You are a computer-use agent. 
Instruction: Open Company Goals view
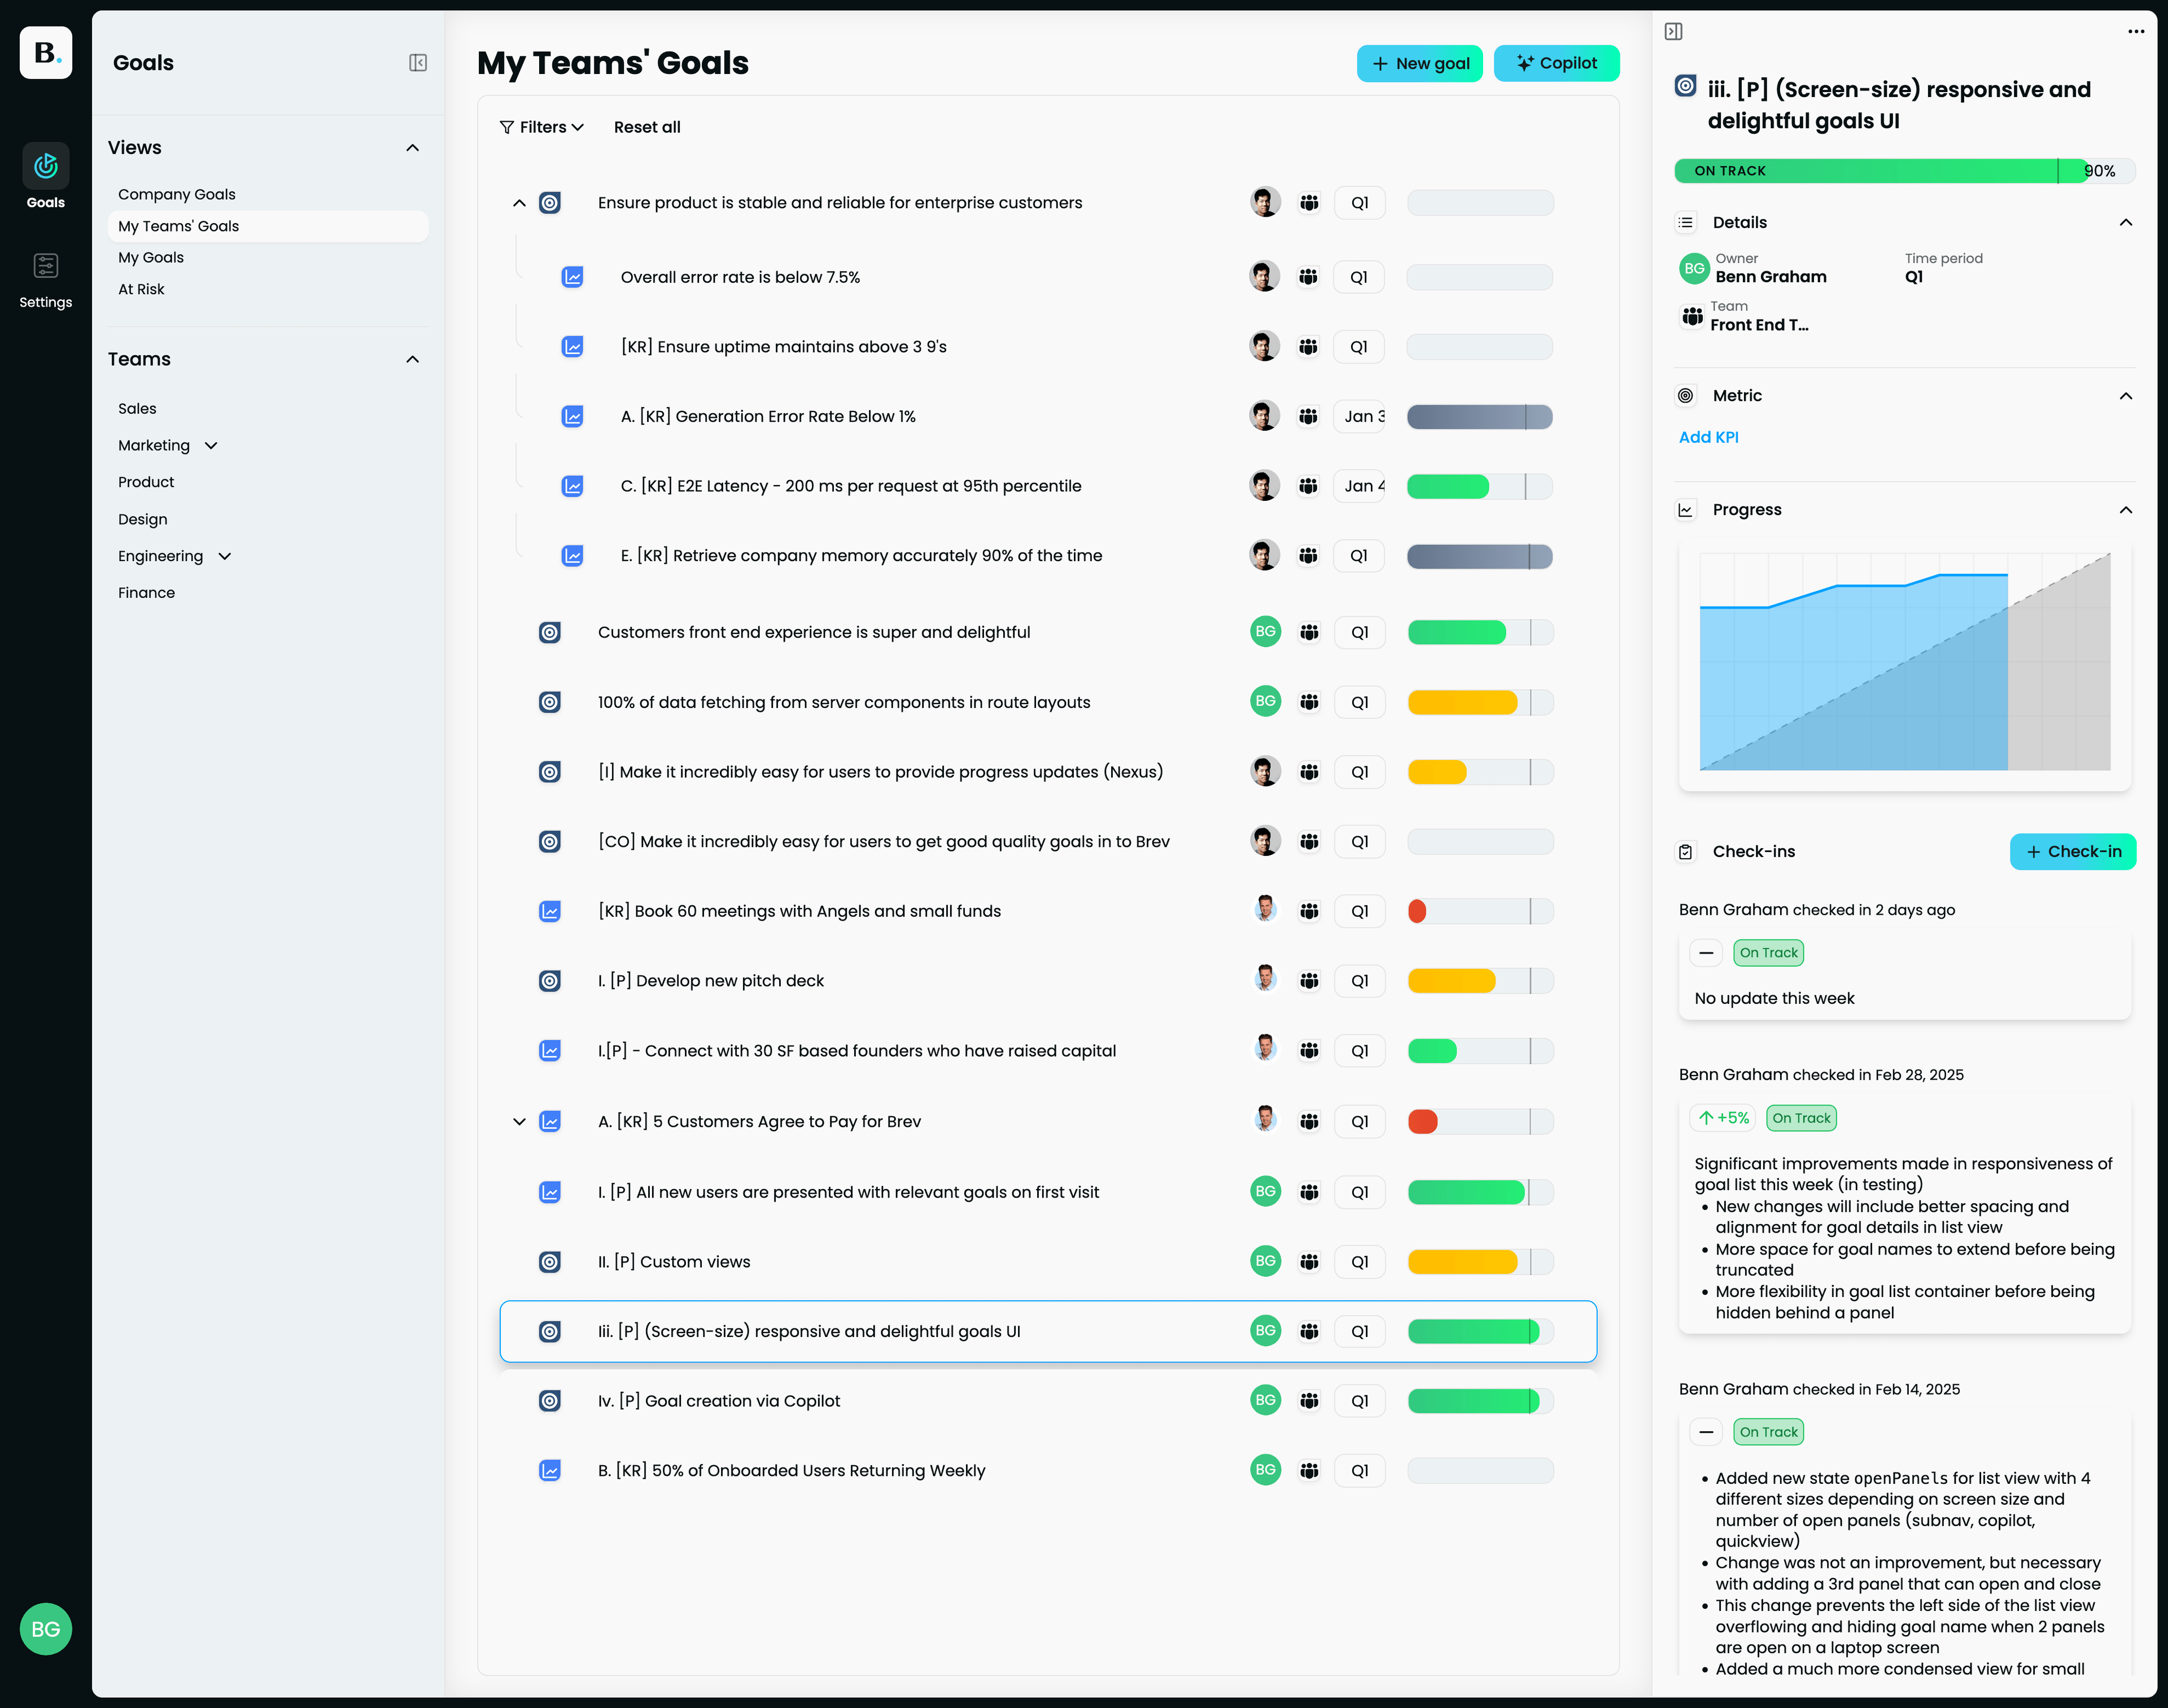(177, 194)
